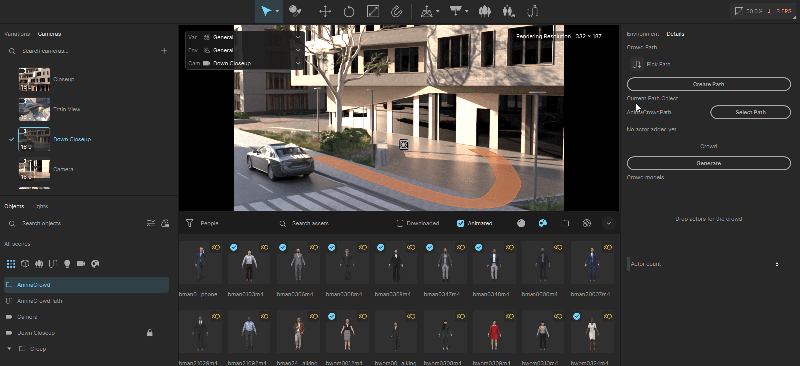Select the arrow selection tool
Viewport: 800px width, 366px height.
click(x=266, y=11)
